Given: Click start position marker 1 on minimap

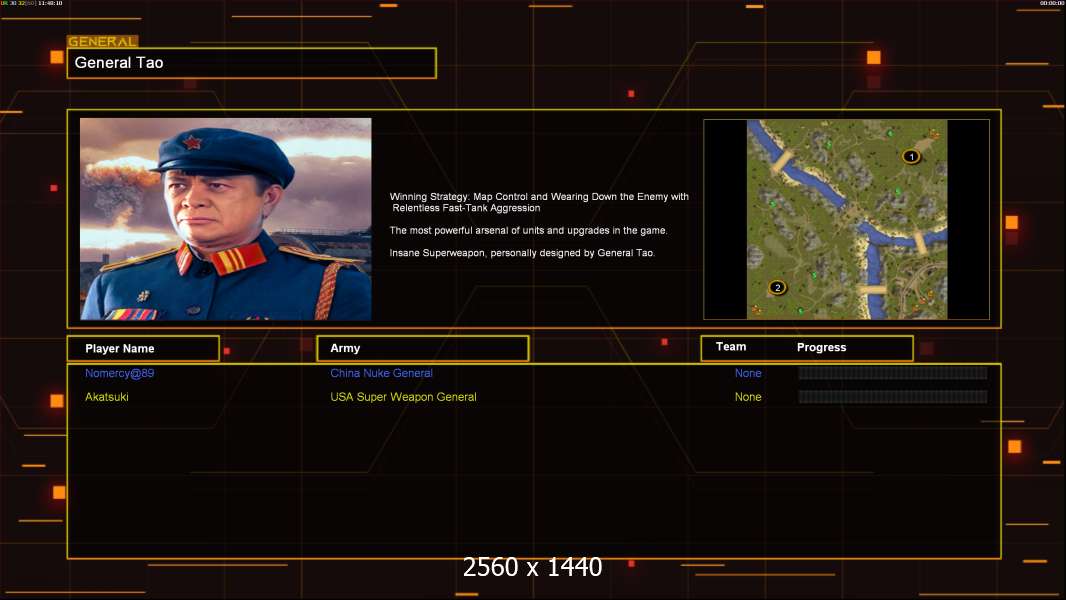Looking at the screenshot, I should [x=911, y=156].
